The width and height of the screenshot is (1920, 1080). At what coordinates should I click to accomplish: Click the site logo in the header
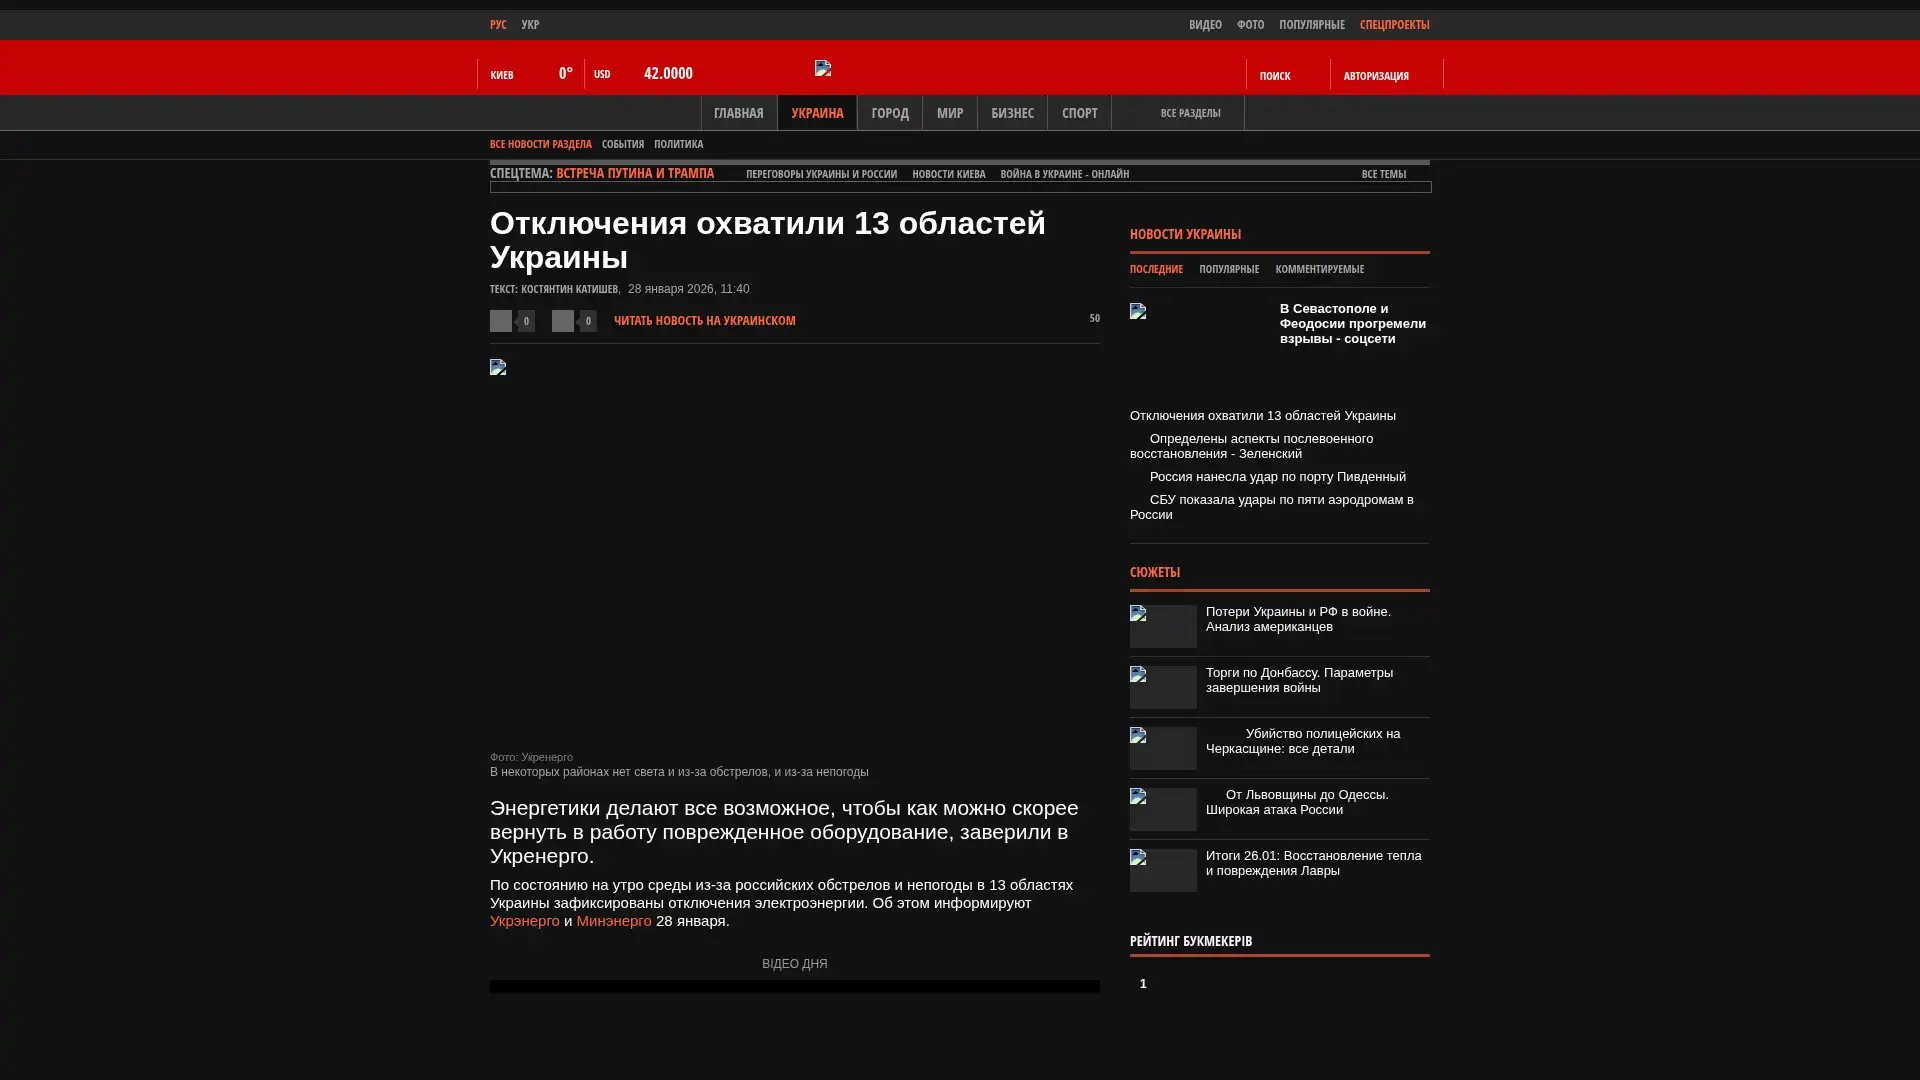pos(823,68)
